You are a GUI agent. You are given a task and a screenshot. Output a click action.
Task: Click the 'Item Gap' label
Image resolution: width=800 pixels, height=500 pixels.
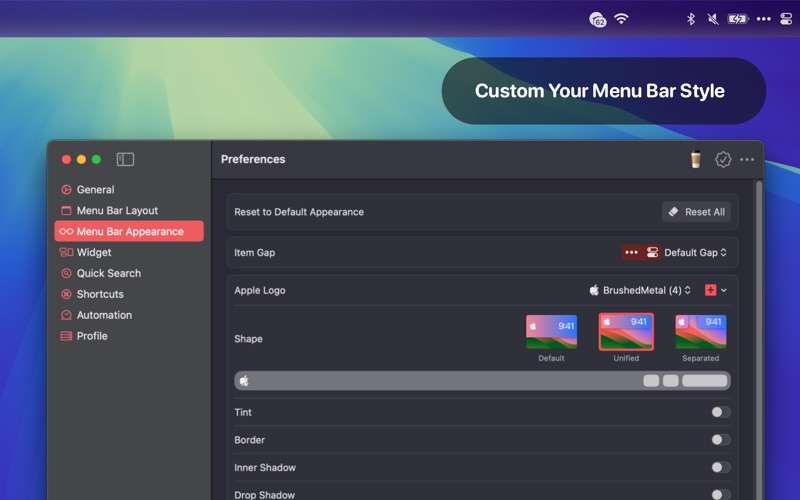tap(255, 253)
